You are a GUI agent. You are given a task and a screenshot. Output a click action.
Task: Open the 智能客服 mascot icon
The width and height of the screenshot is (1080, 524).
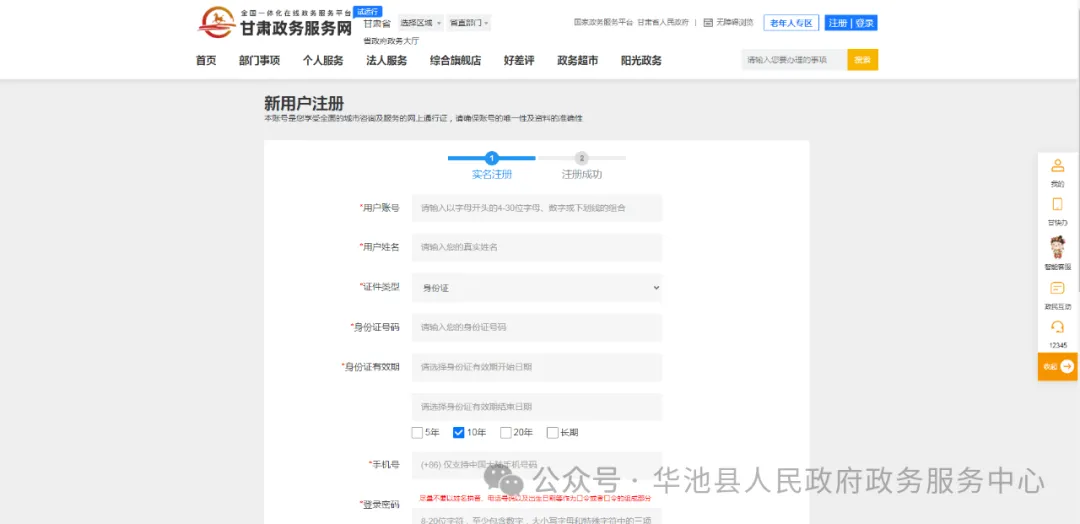click(x=1057, y=247)
